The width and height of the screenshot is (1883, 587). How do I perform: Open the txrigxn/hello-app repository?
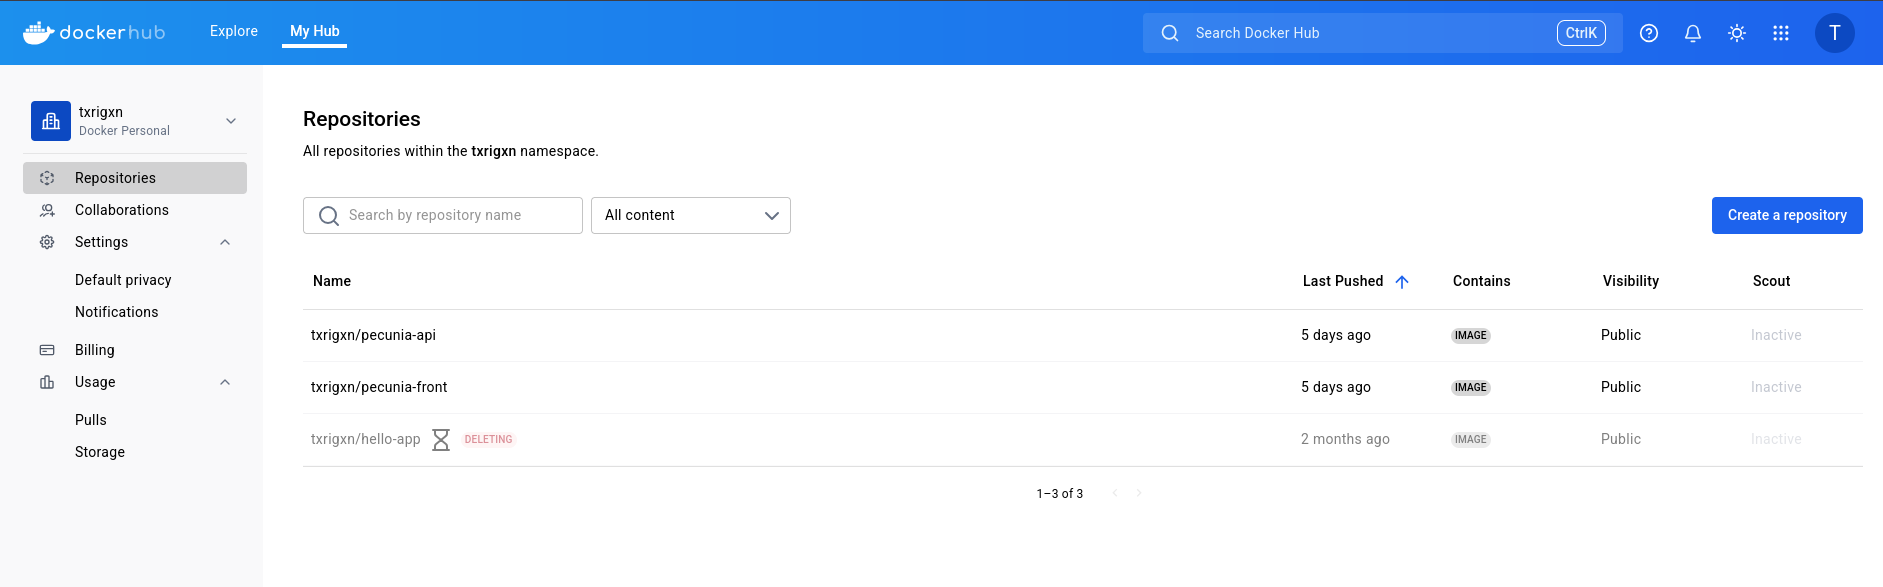tap(366, 439)
